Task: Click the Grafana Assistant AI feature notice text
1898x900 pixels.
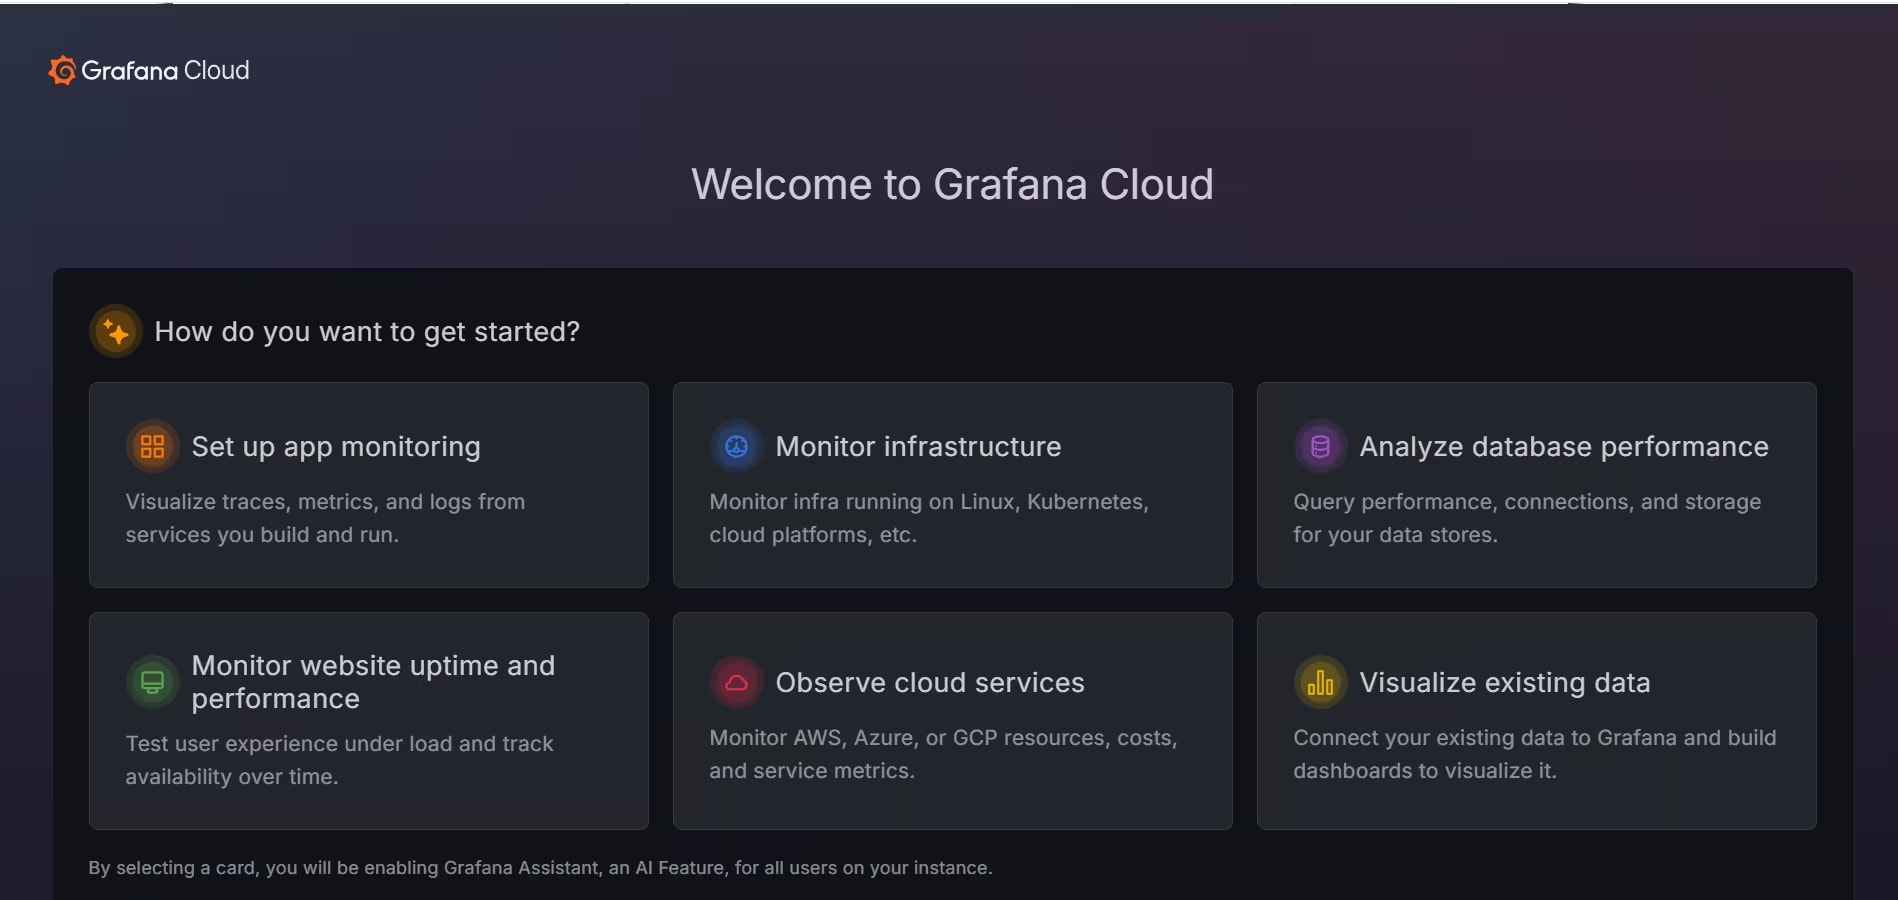Action: tap(540, 867)
